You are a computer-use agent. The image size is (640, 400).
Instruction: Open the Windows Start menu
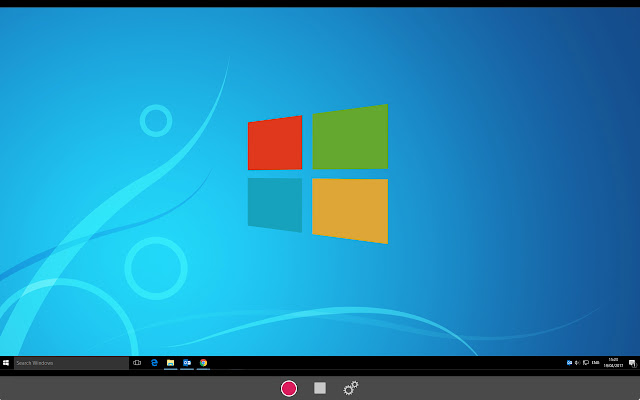tap(6, 363)
